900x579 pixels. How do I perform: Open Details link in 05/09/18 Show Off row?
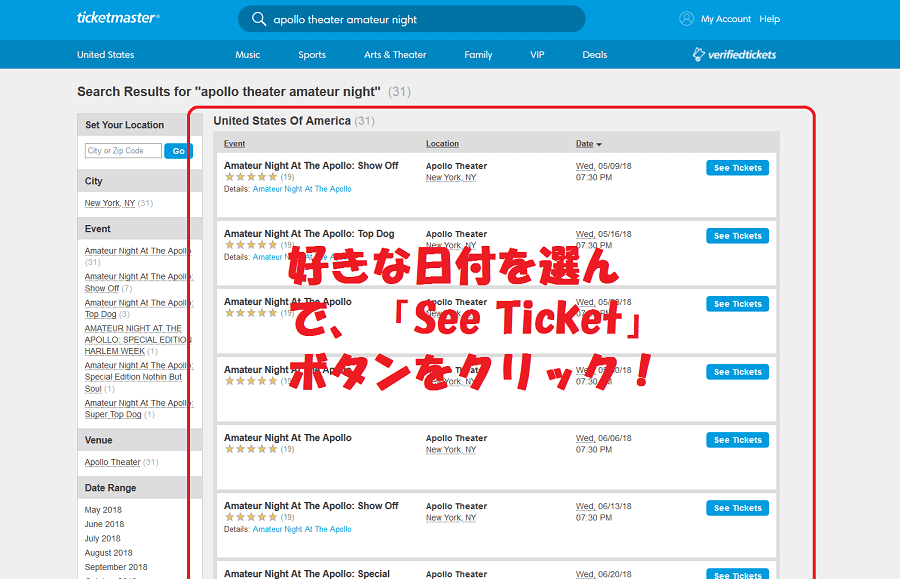pyautogui.click(x=302, y=189)
